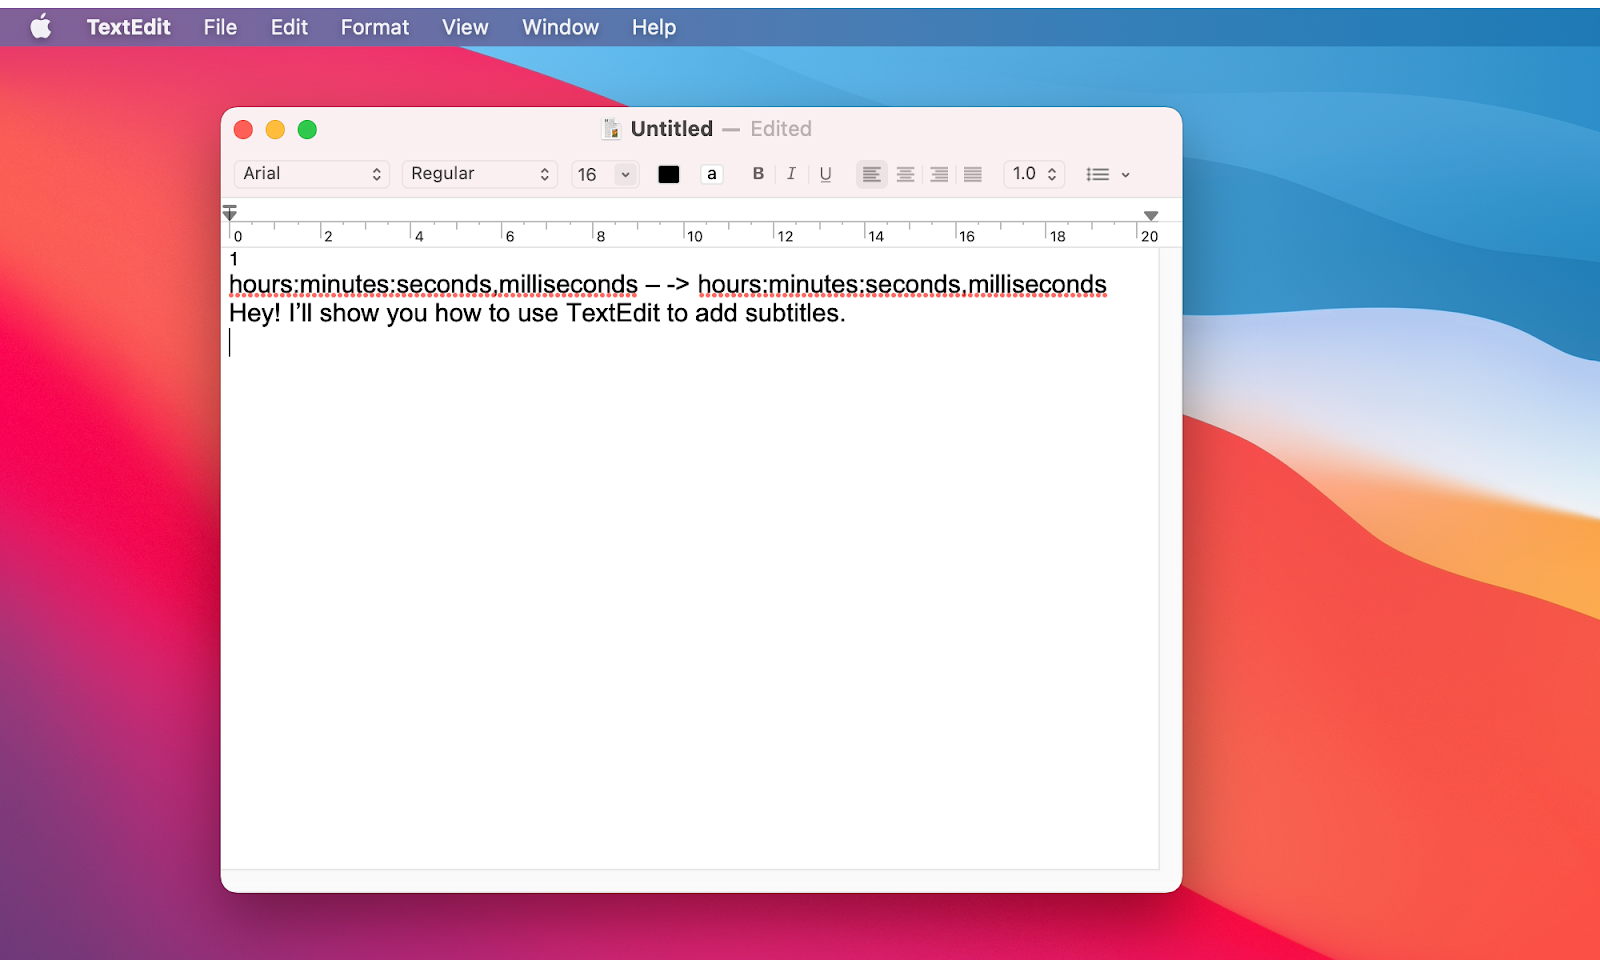The image size is (1600, 960).
Task: Click the font size field showing 16
Action: click(x=593, y=174)
